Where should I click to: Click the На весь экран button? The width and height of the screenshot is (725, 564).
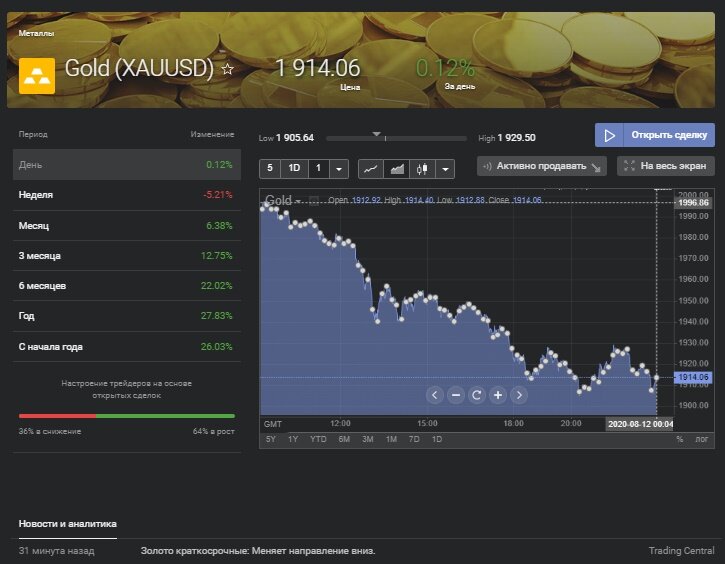(666, 167)
